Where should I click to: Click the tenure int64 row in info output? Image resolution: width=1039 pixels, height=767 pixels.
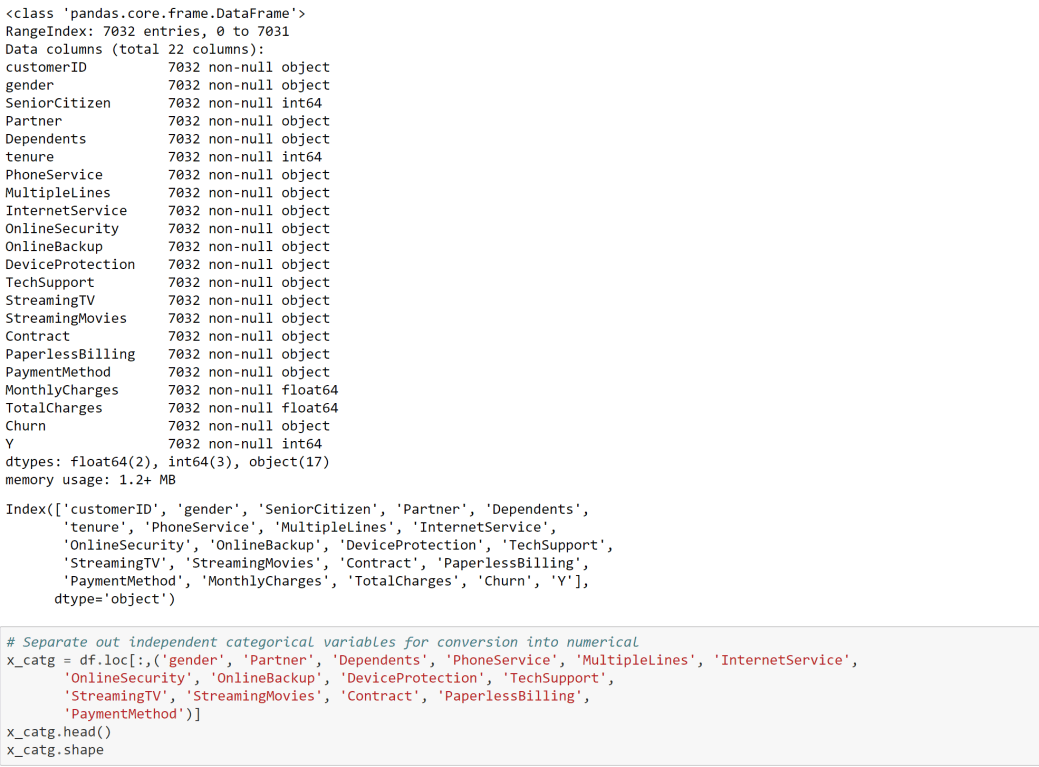pyautogui.click(x=164, y=156)
